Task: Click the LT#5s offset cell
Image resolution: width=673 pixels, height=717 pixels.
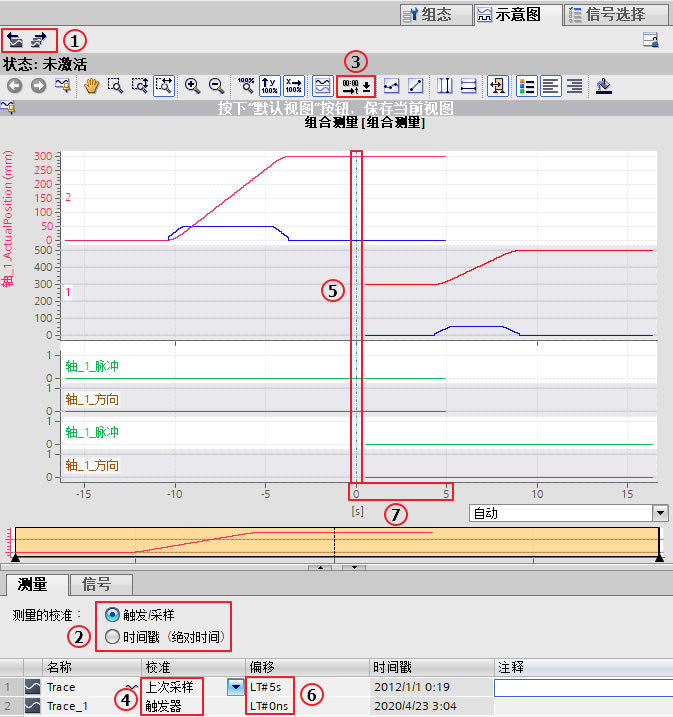Action: point(266,687)
